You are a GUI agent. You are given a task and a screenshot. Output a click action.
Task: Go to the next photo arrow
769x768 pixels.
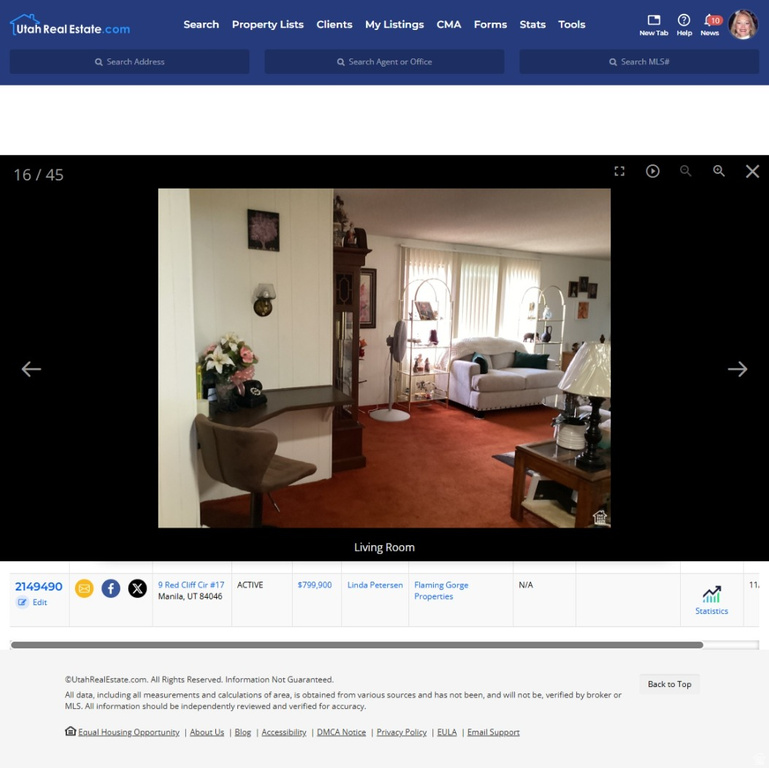(737, 369)
